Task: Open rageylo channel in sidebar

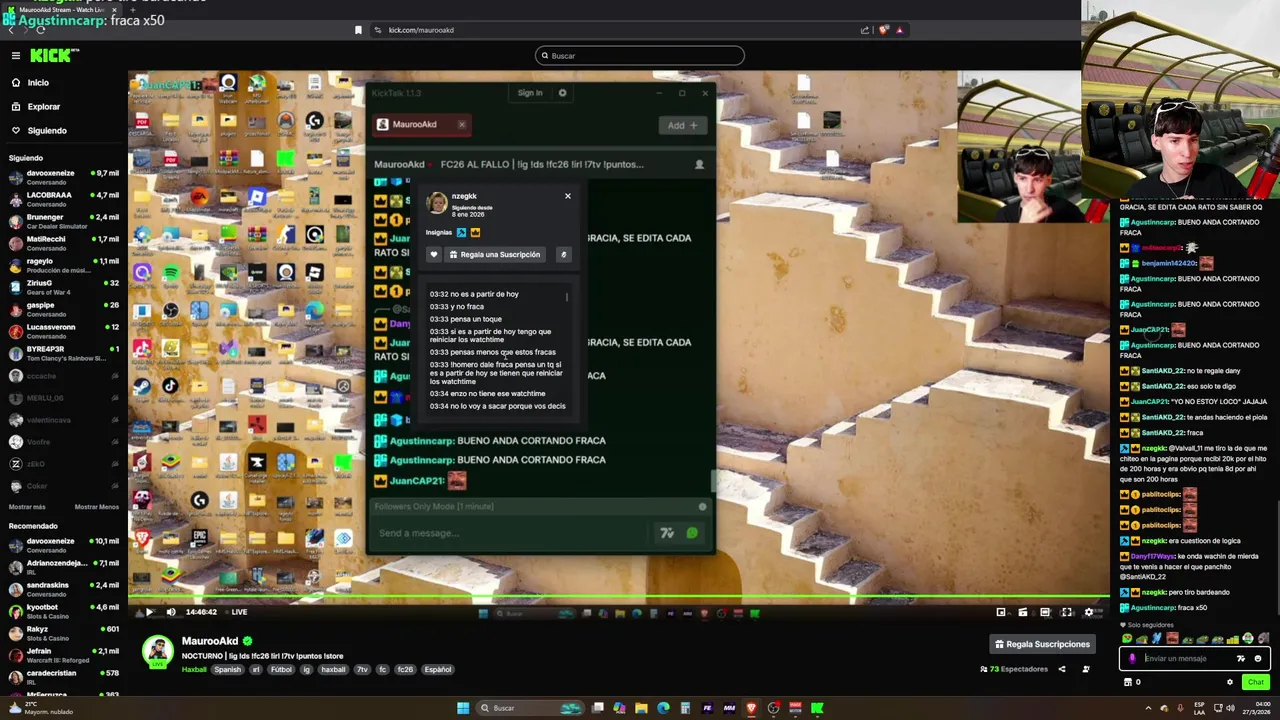Action: point(63,265)
